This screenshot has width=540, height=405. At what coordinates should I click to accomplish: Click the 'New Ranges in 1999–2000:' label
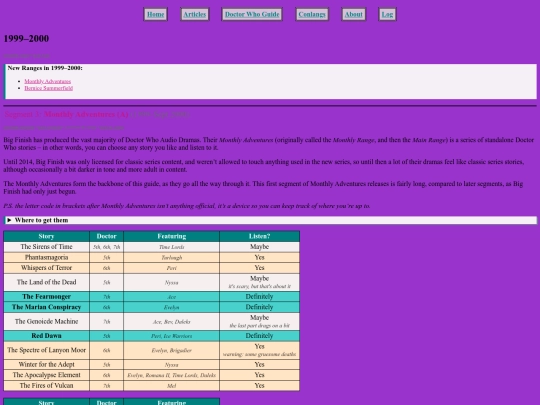click(x=45, y=68)
